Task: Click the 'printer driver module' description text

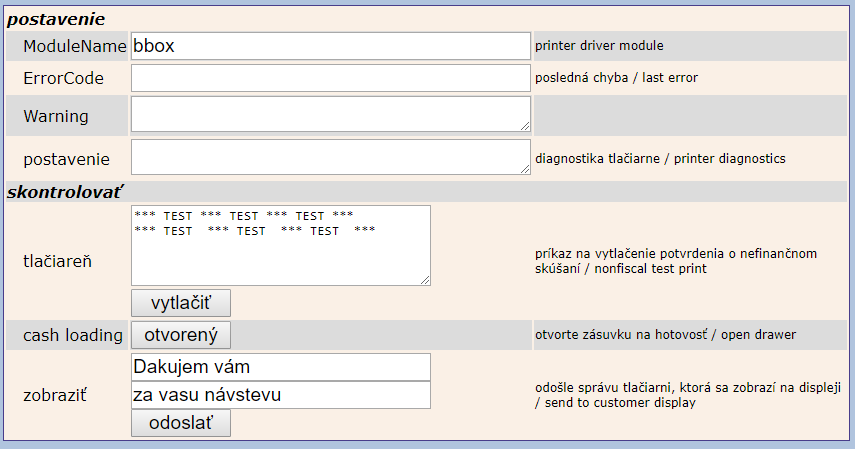Action: (599, 46)
